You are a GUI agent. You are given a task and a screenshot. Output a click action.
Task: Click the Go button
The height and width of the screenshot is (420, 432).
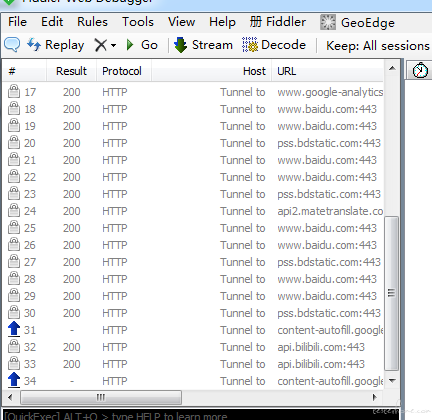tap(142, 45)
